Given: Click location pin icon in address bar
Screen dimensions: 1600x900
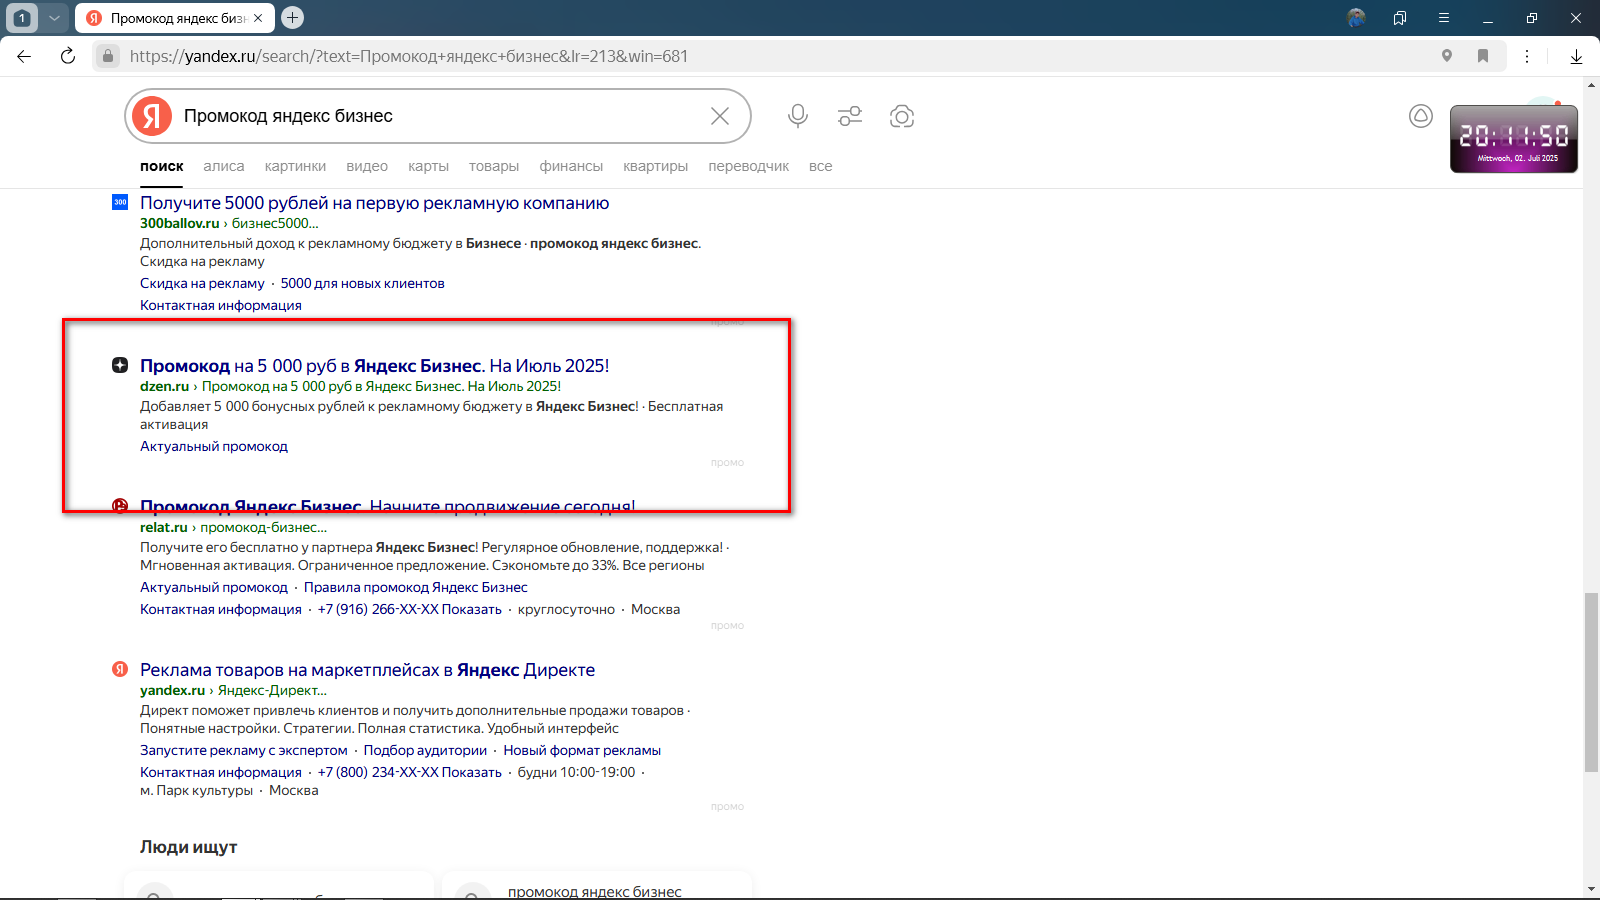Looking at the screenshot, I should point(1446,56).
